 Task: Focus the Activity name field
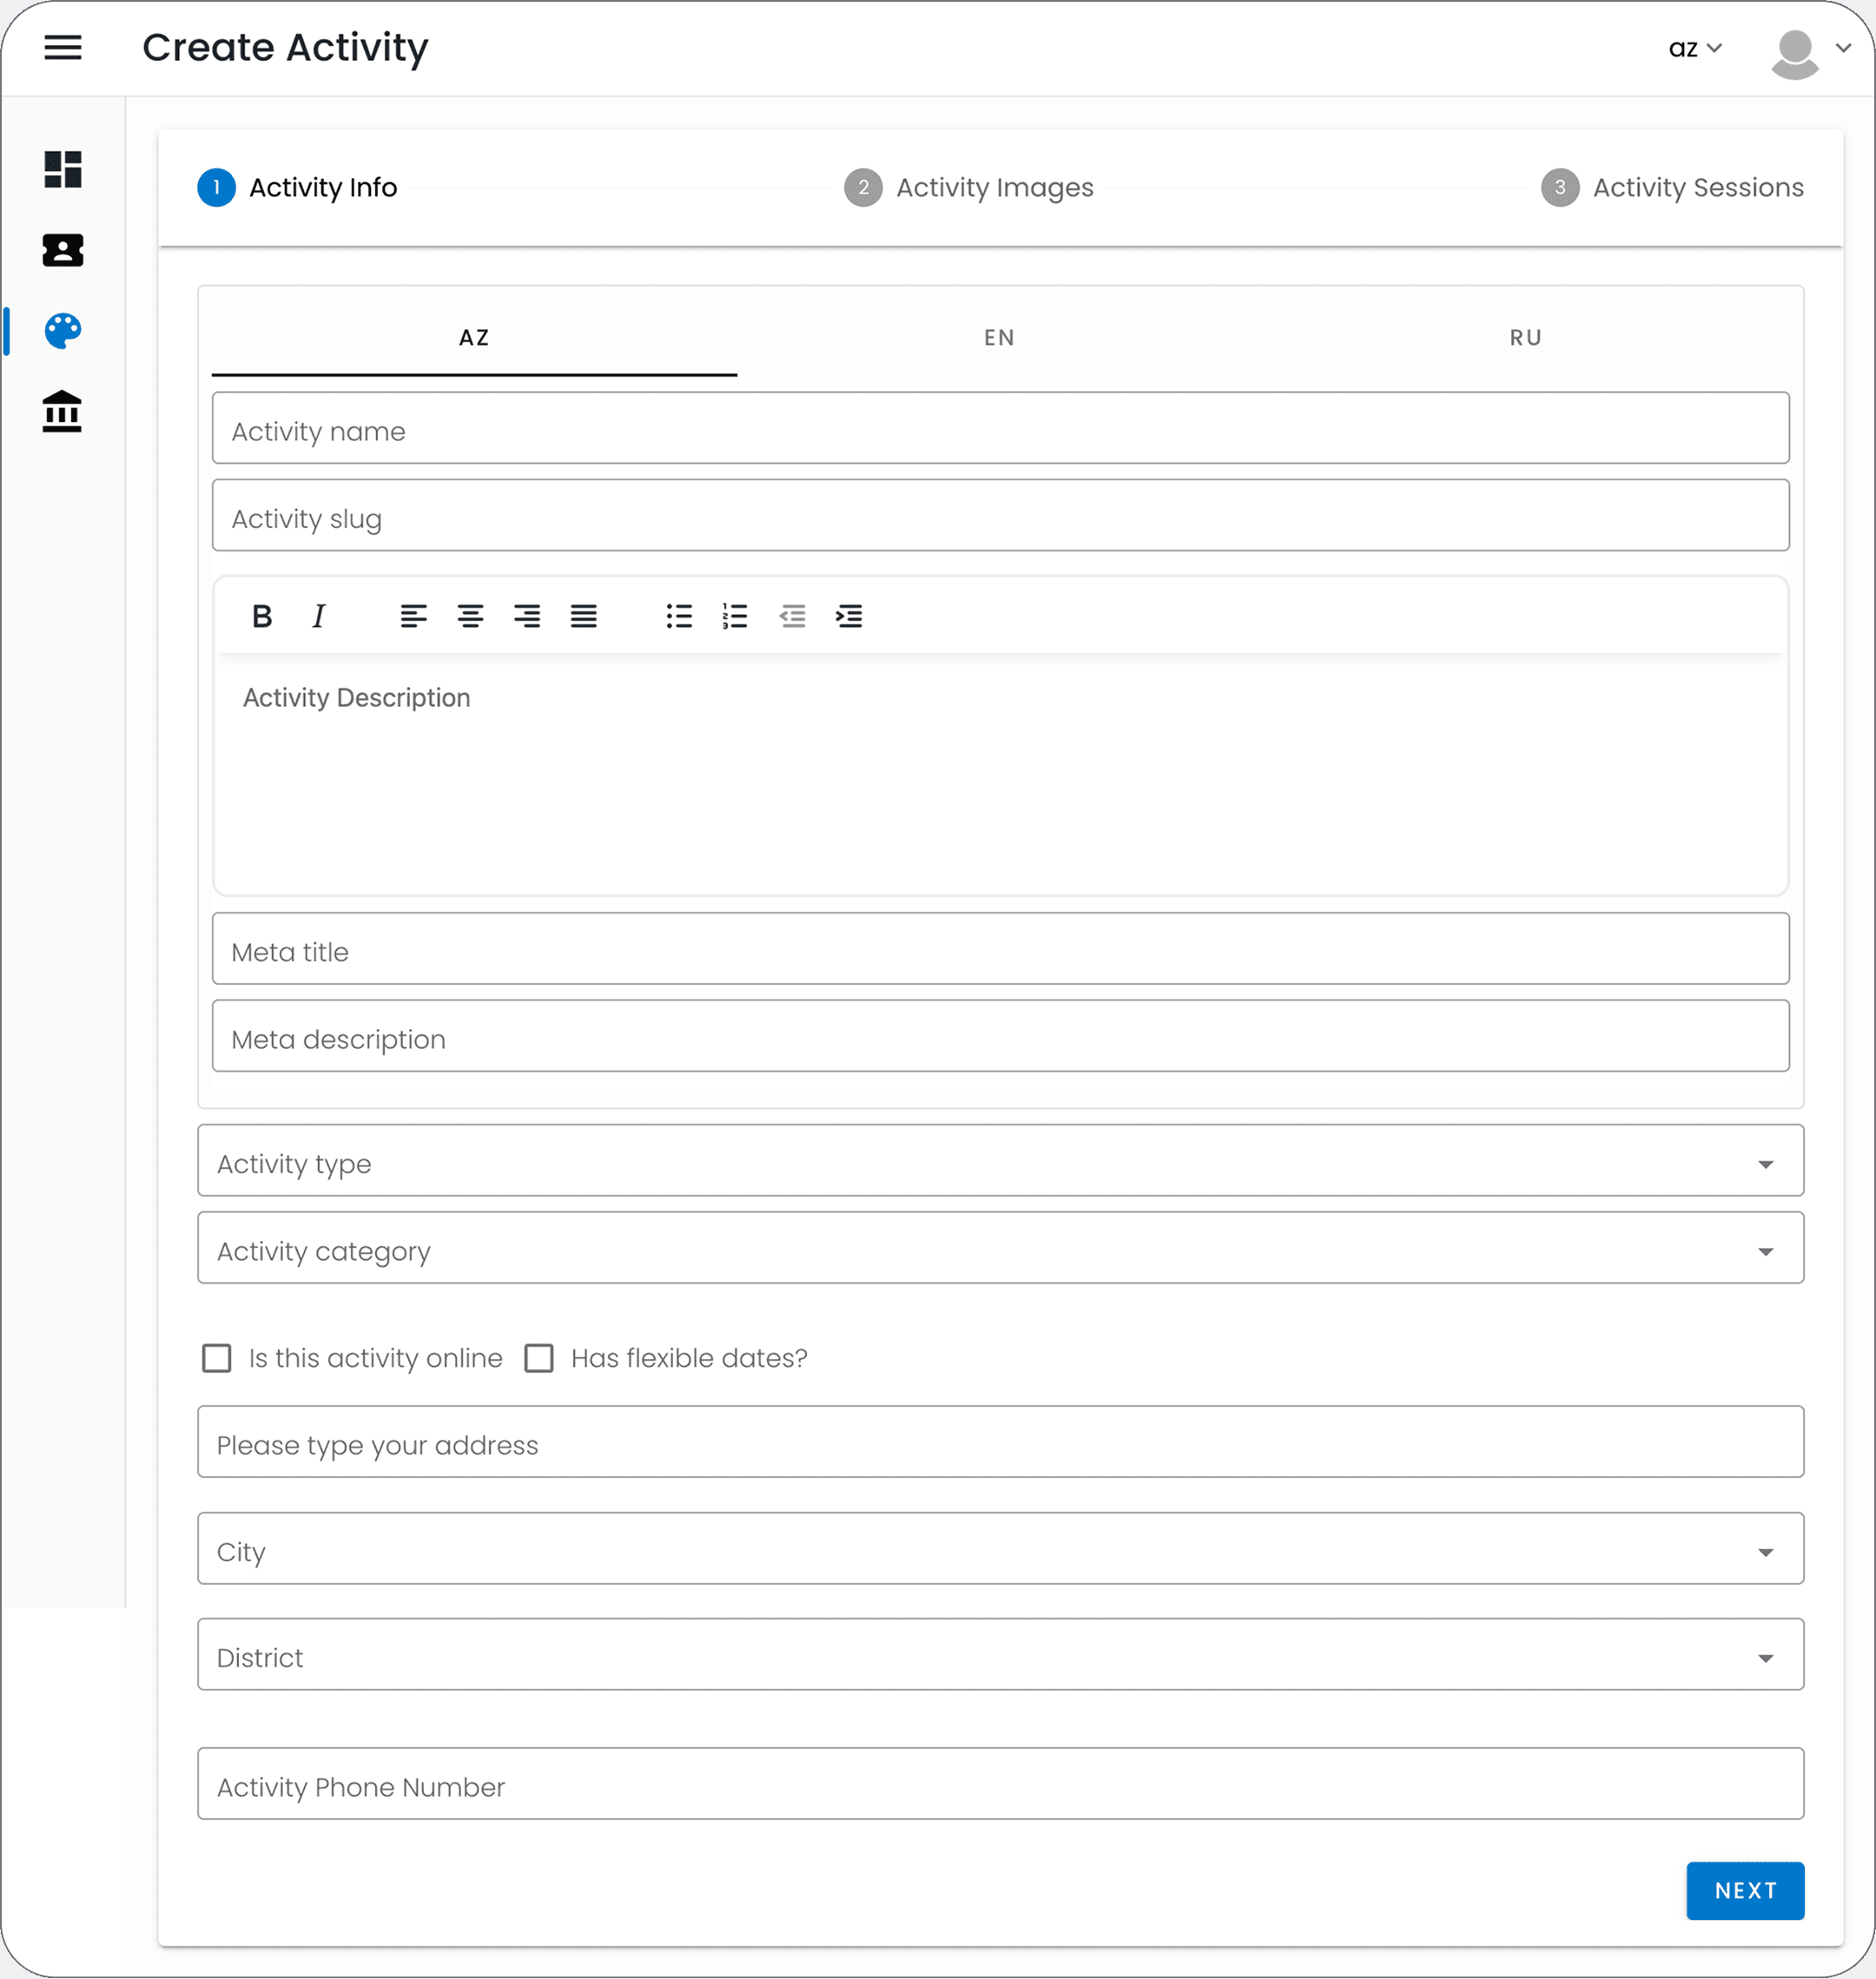(x=1000, y=428)
